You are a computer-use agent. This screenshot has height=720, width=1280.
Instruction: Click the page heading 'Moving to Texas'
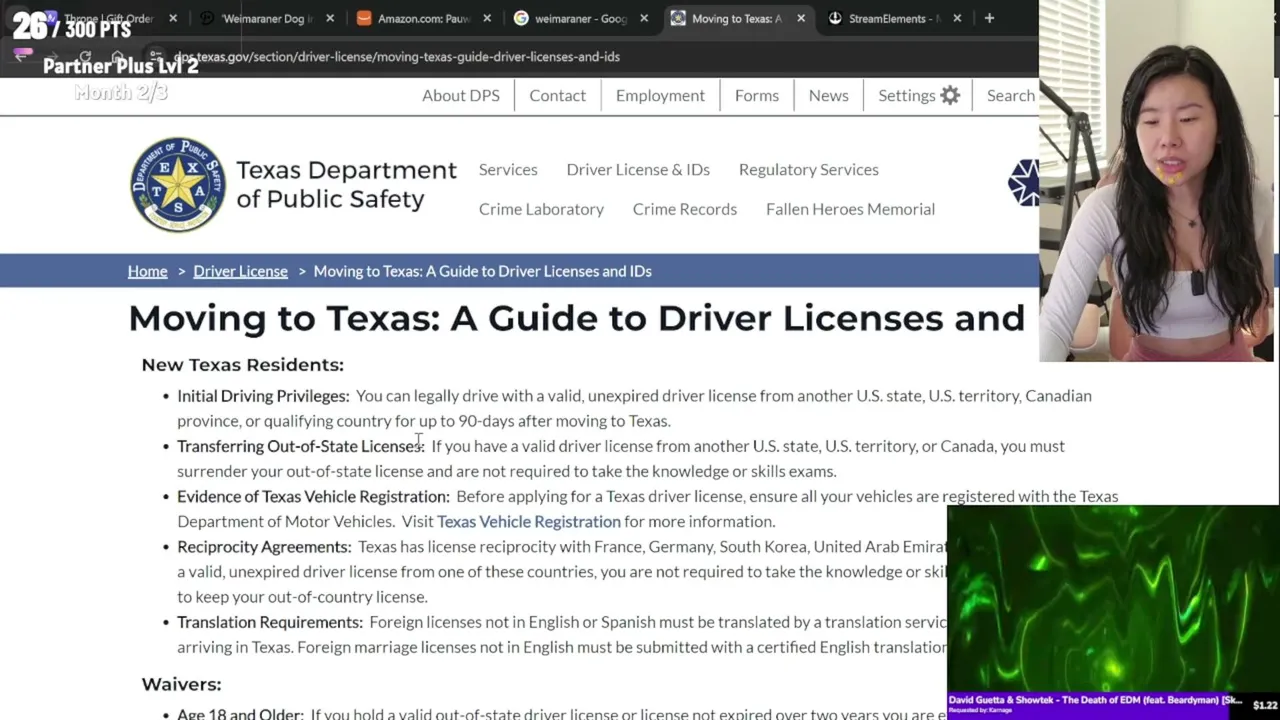[x=576, y=318]
